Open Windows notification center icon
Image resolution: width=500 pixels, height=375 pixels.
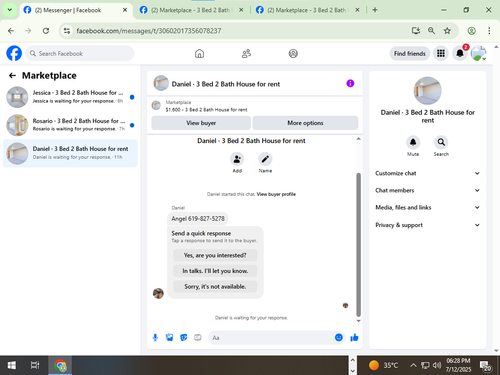coord(485,366)
